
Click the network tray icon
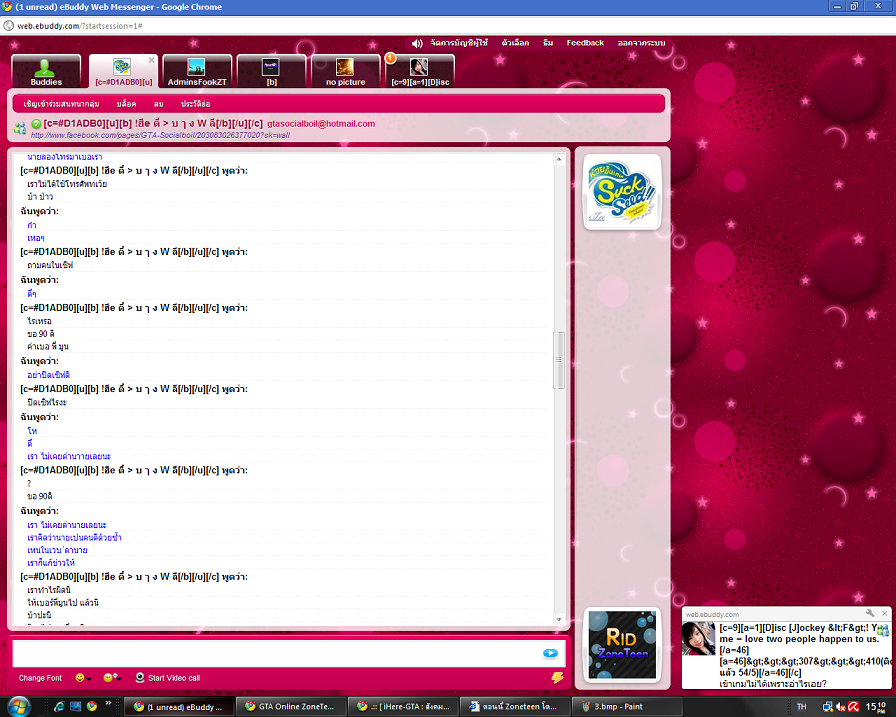pyautogui.click(x=827, y=707)
